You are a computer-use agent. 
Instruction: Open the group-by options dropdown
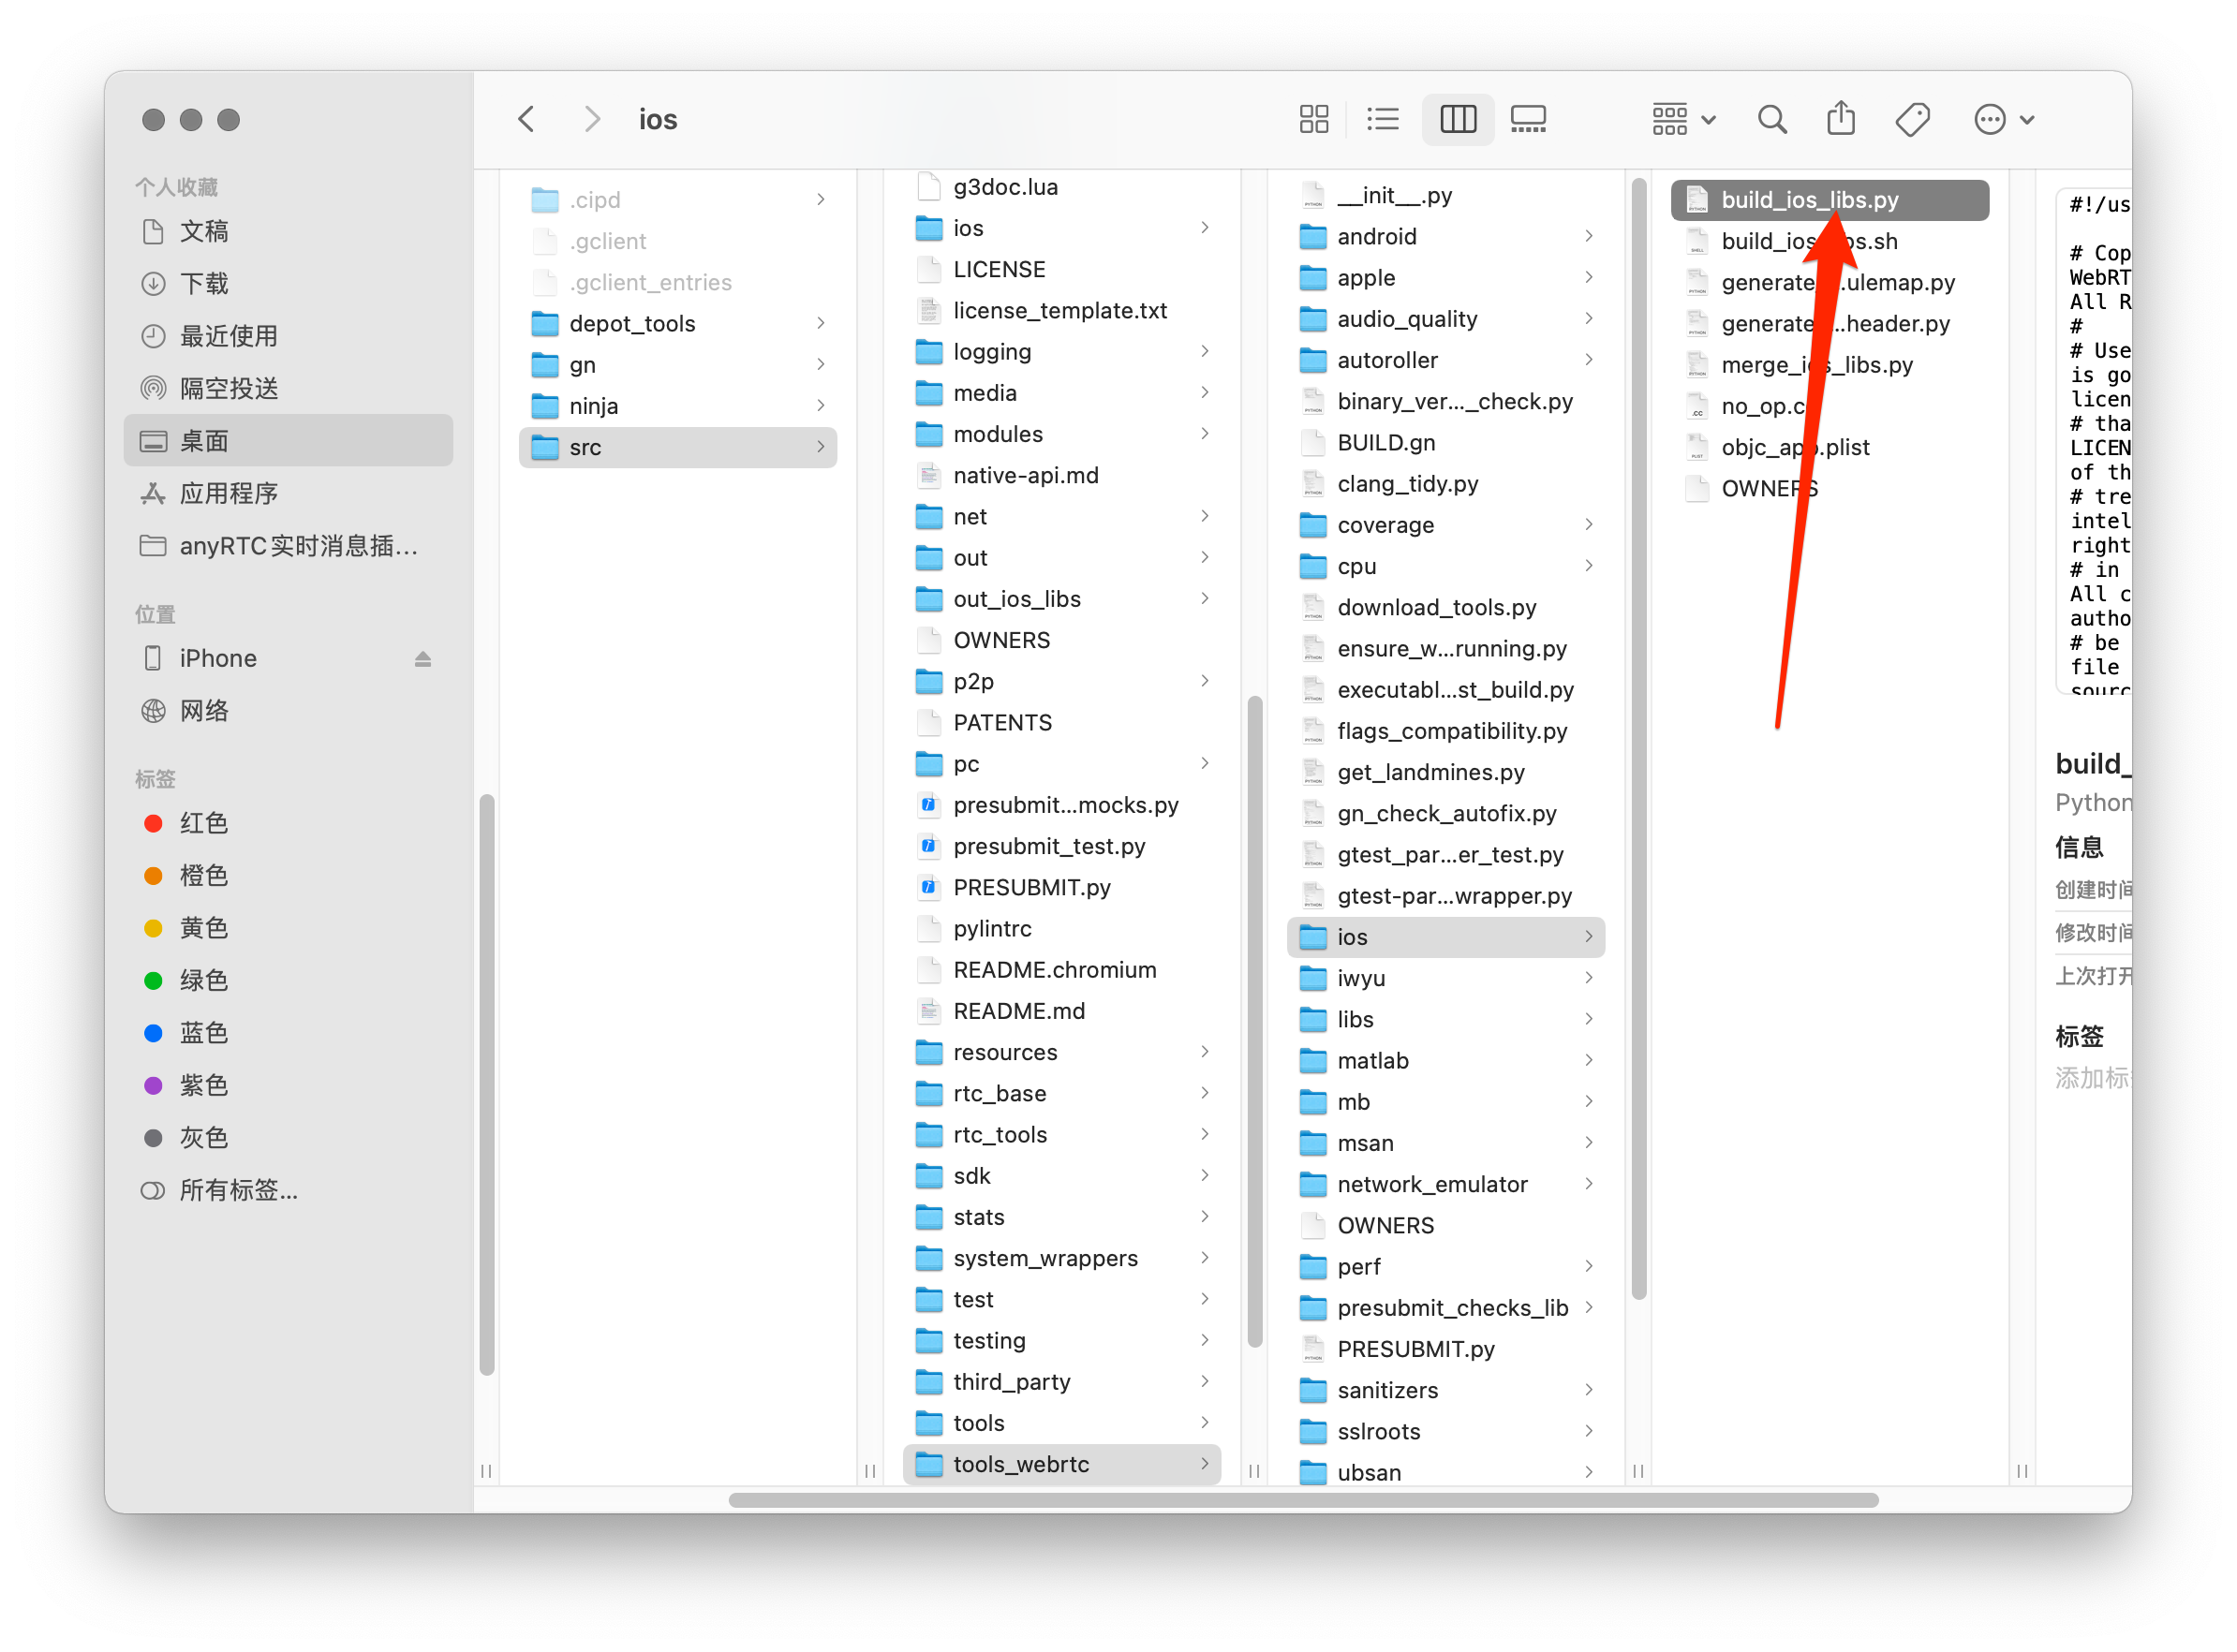click(x=1683, y=119)
